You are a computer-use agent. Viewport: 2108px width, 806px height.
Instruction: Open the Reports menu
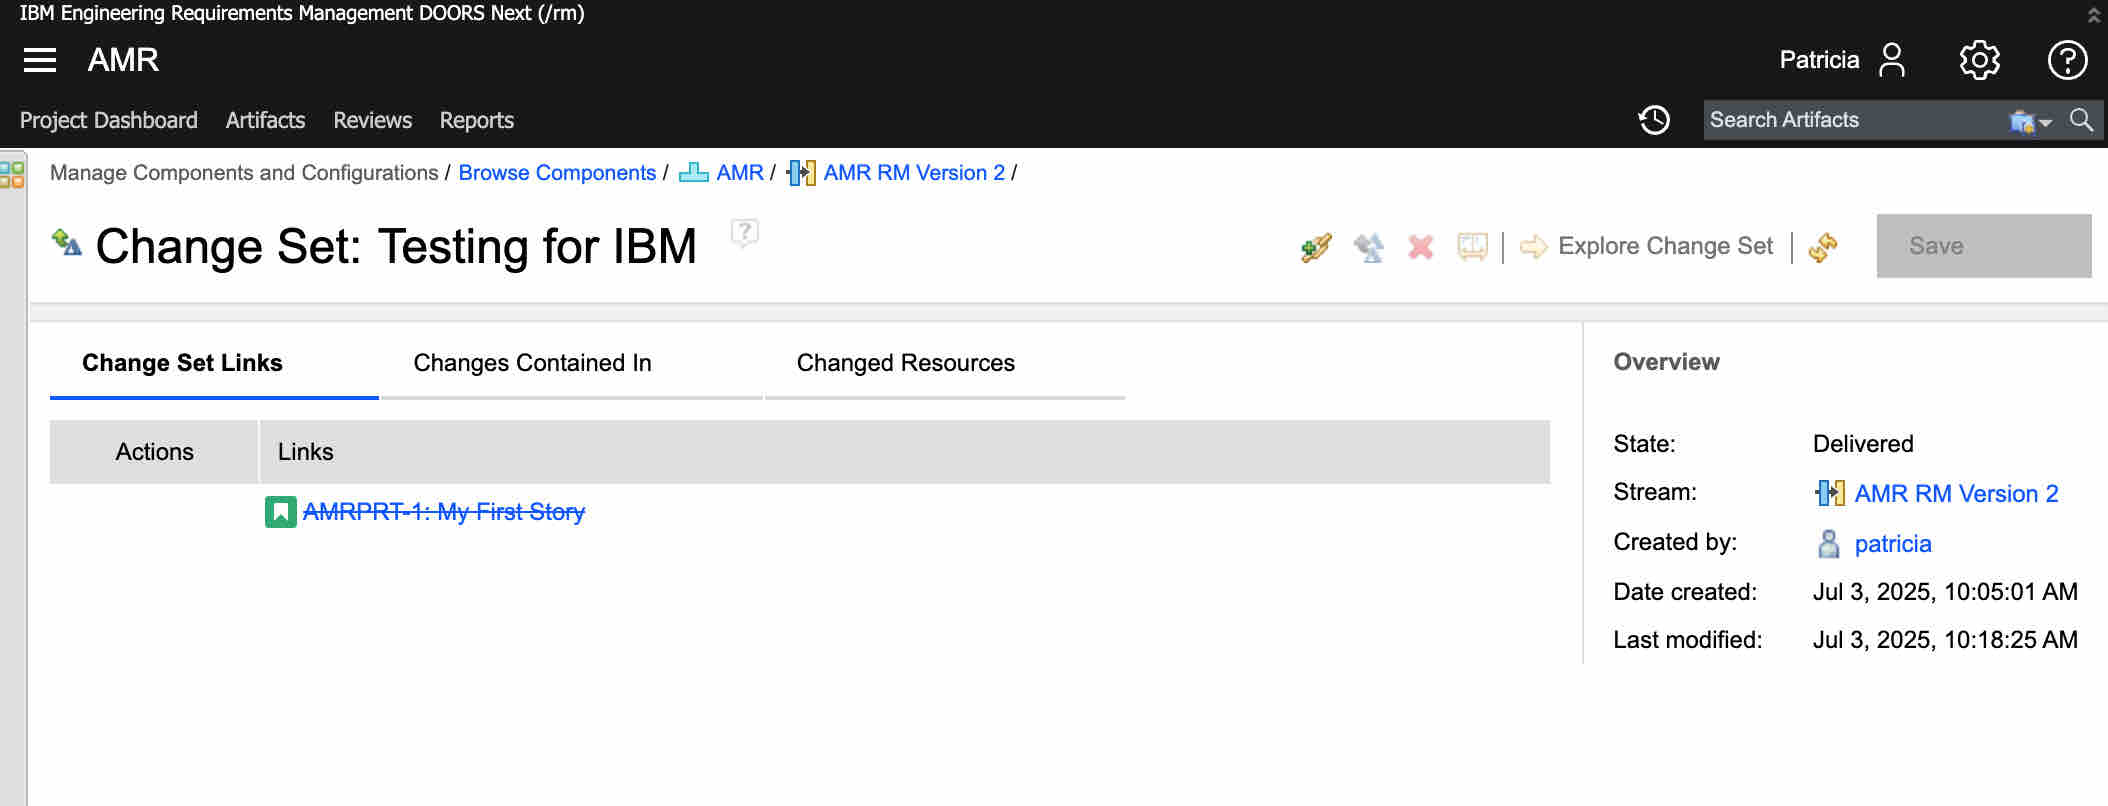476,120
